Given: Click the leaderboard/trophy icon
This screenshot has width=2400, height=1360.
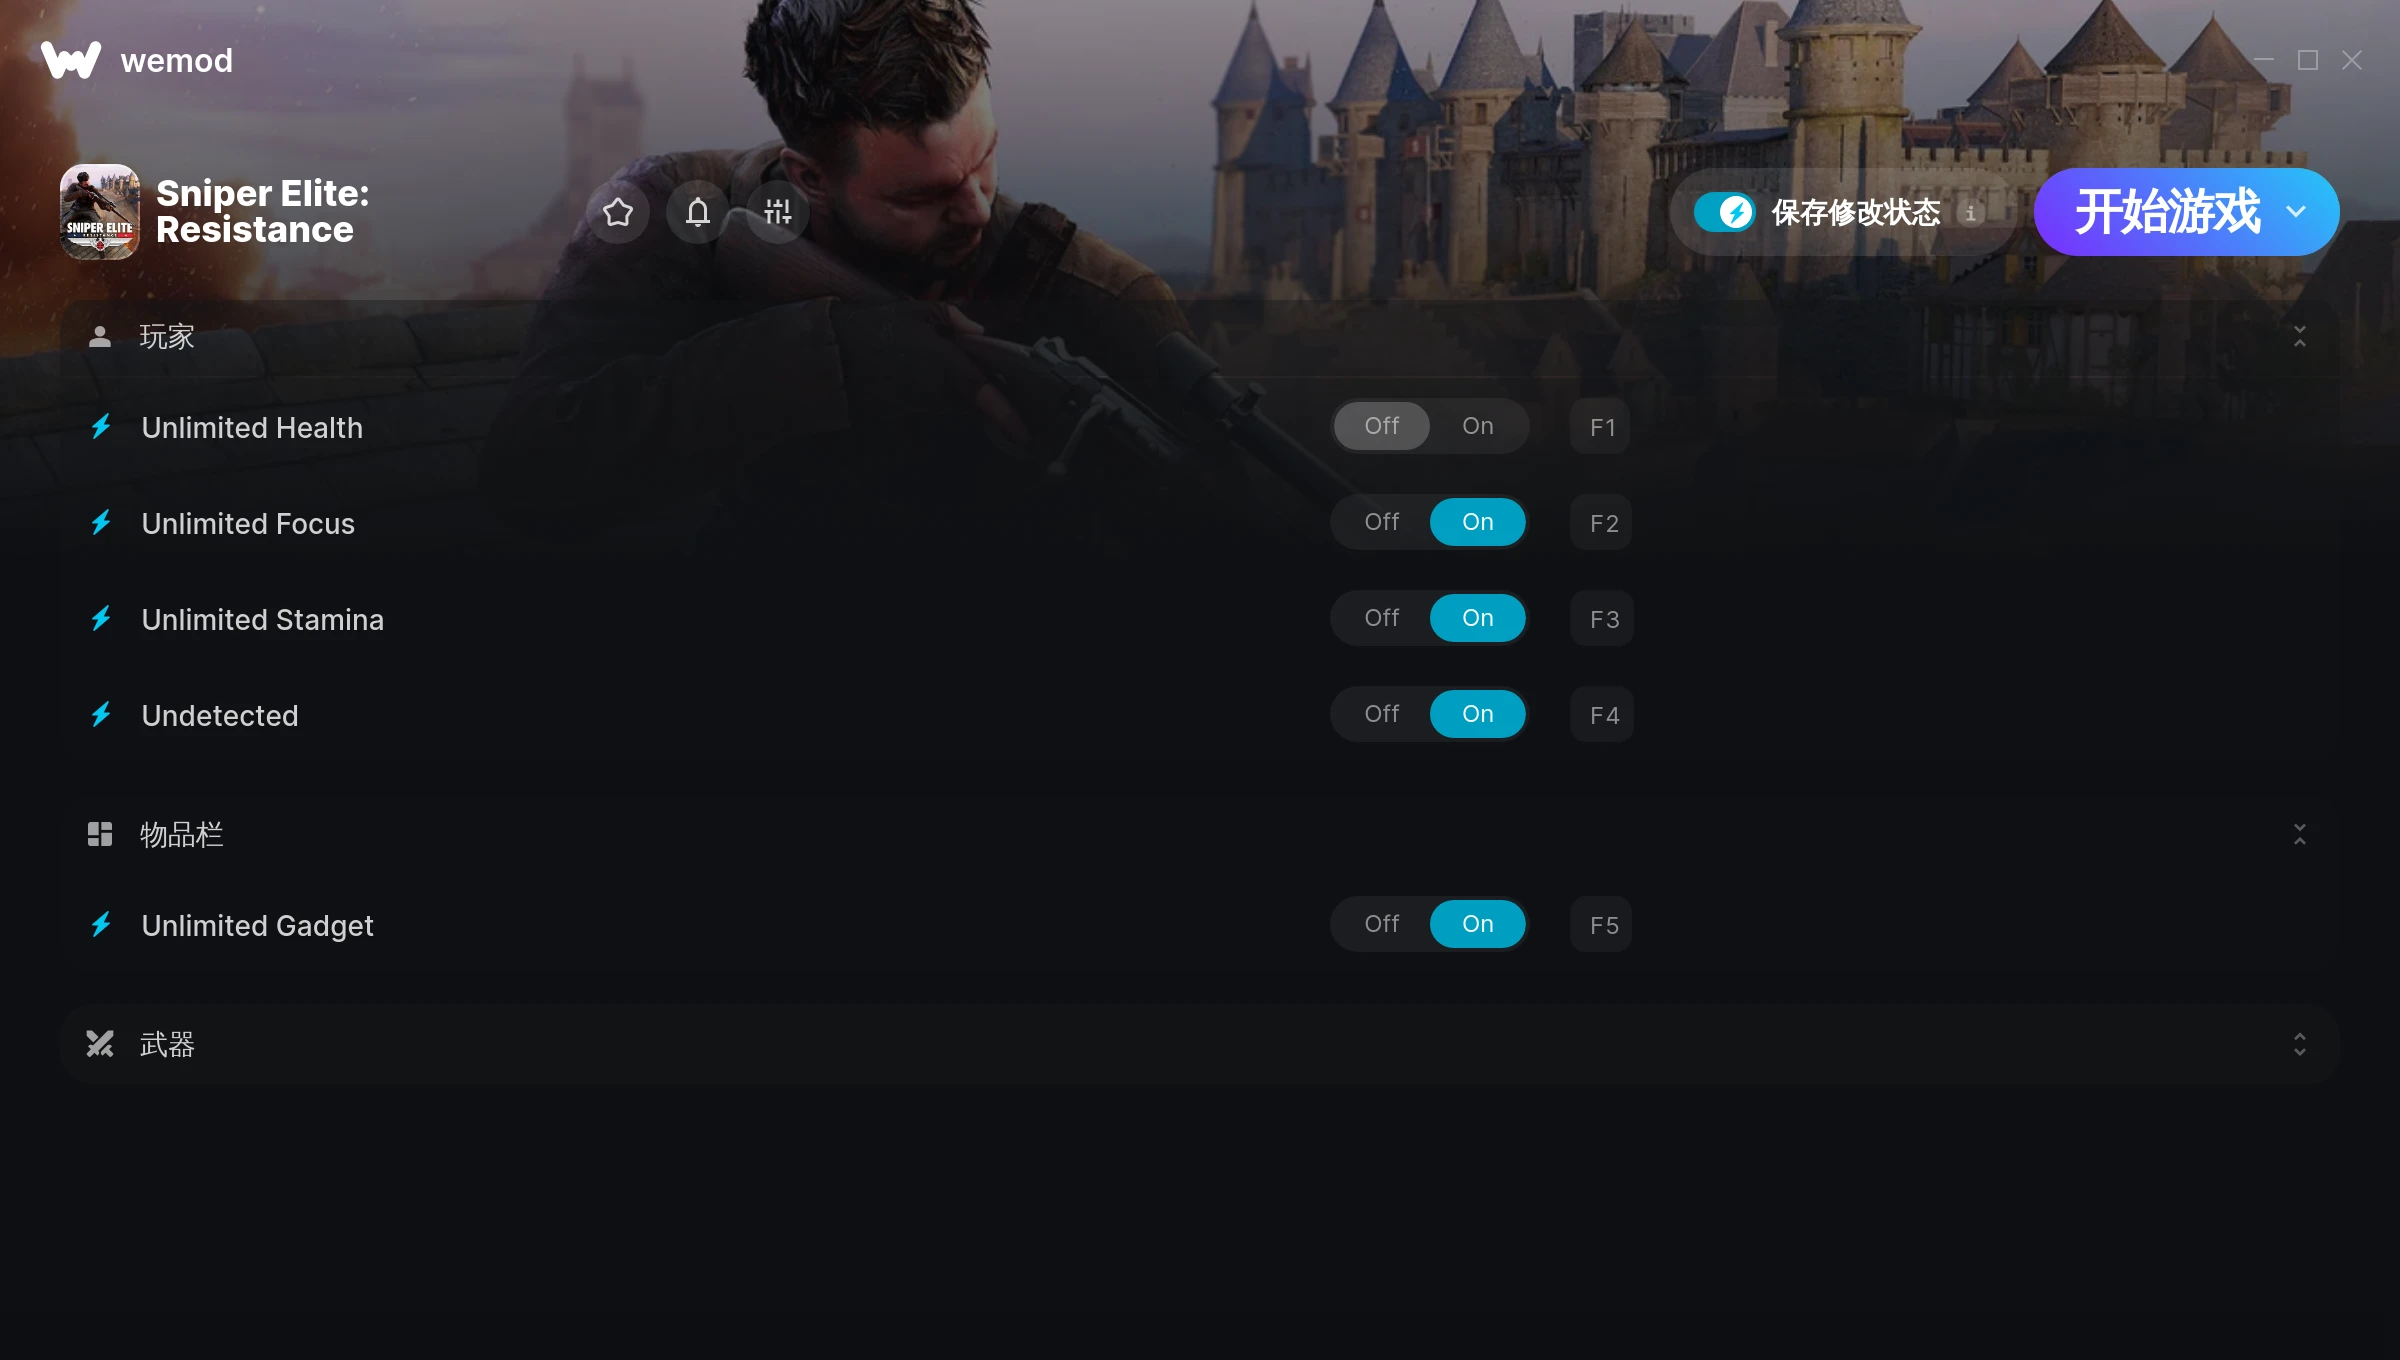Looking at the screenshot, I should [776, 211].
